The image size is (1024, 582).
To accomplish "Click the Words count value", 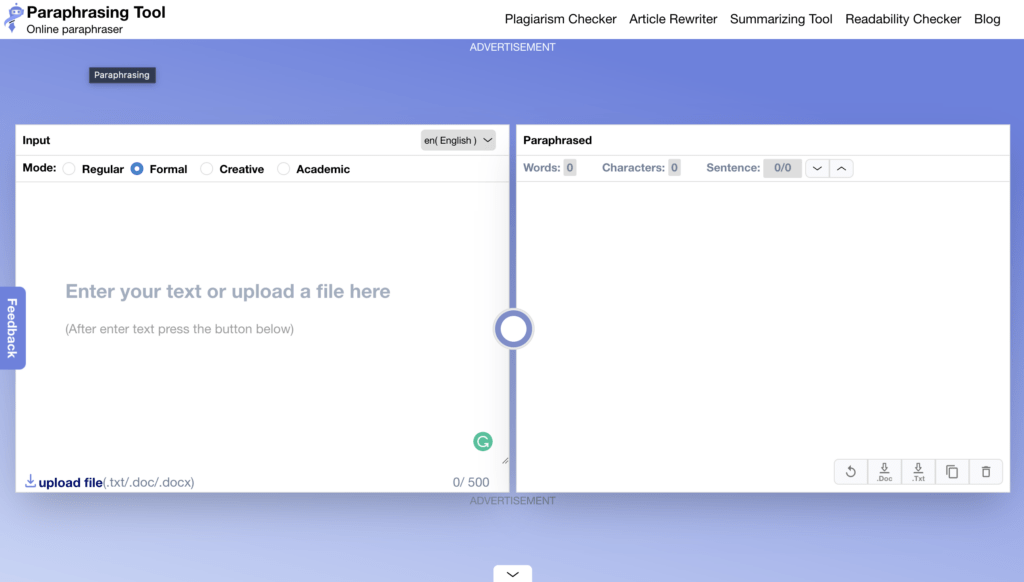I will tap(569, 168).
